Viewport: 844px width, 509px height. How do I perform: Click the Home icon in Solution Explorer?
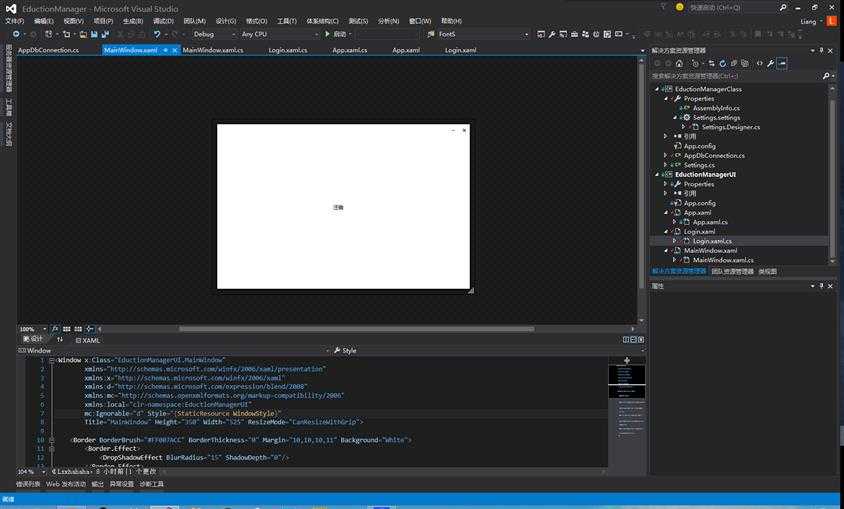click(679, 63)
